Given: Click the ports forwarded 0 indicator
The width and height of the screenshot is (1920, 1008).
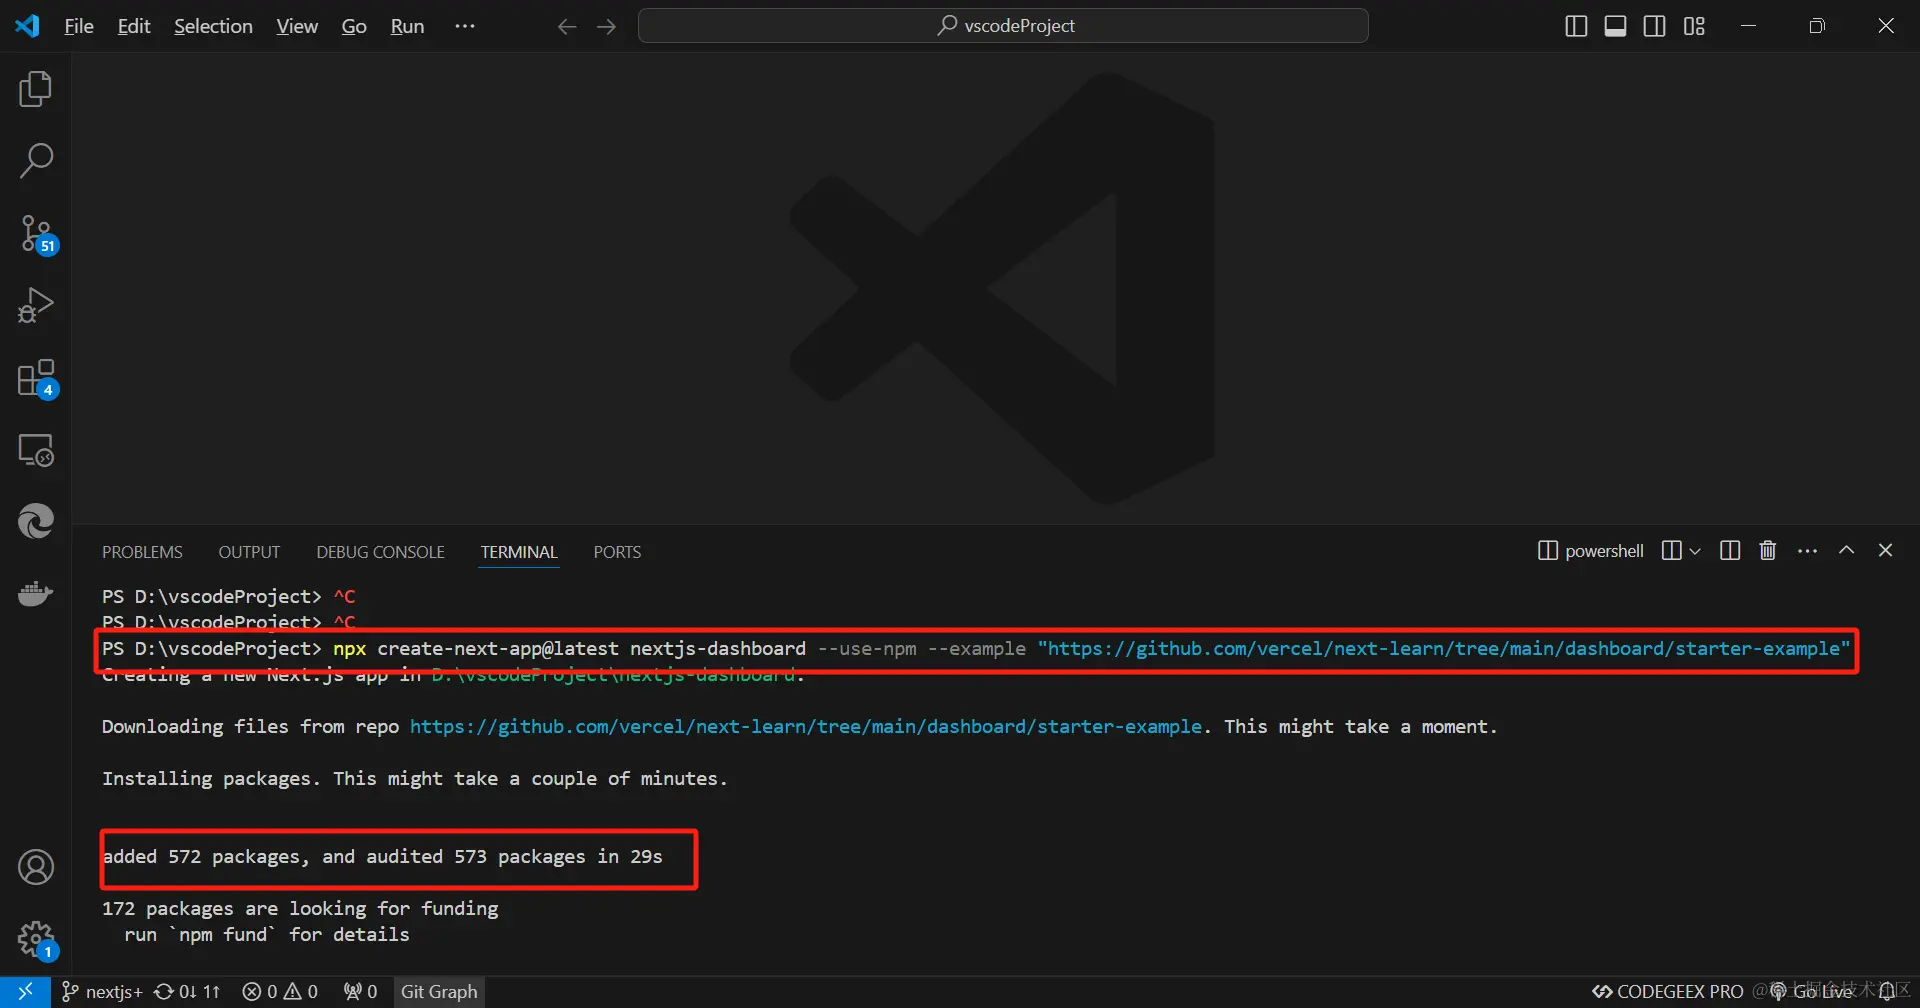Looking at the screenshot, I should tap(360, 992).
